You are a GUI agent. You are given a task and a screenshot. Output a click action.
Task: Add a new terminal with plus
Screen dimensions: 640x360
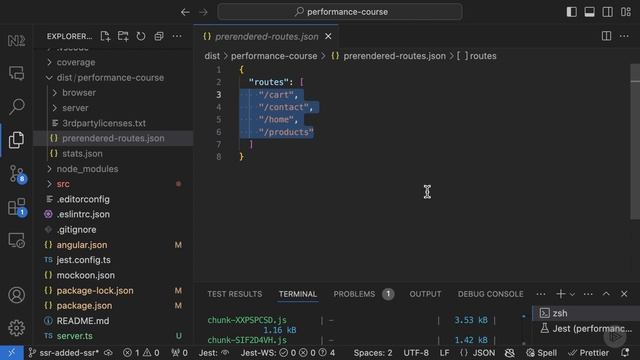pyautogui.click(x=560, y=294)
